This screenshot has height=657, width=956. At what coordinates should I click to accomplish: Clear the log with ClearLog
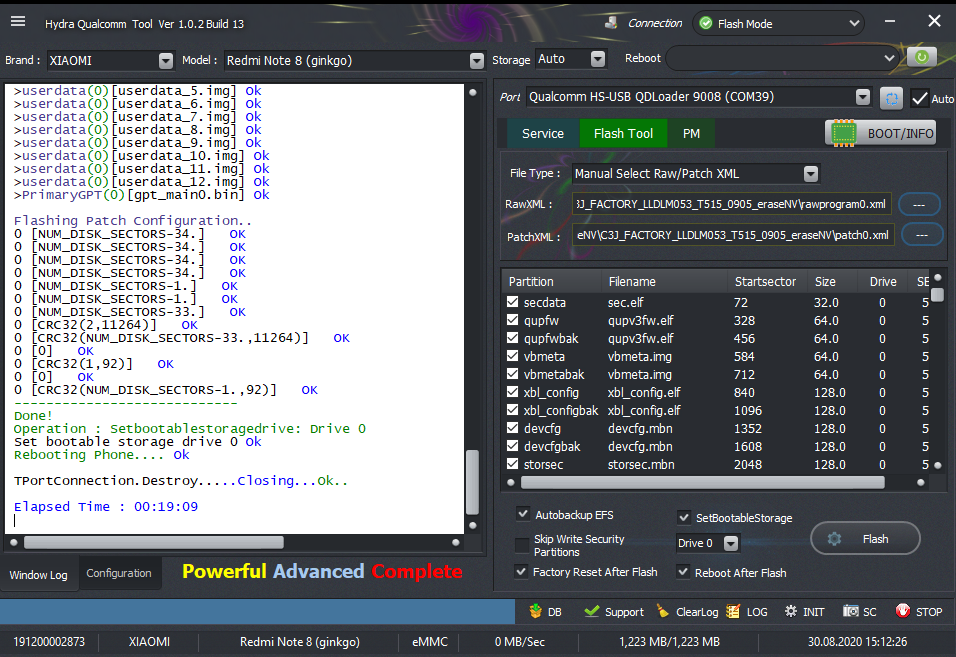point(687,611)
